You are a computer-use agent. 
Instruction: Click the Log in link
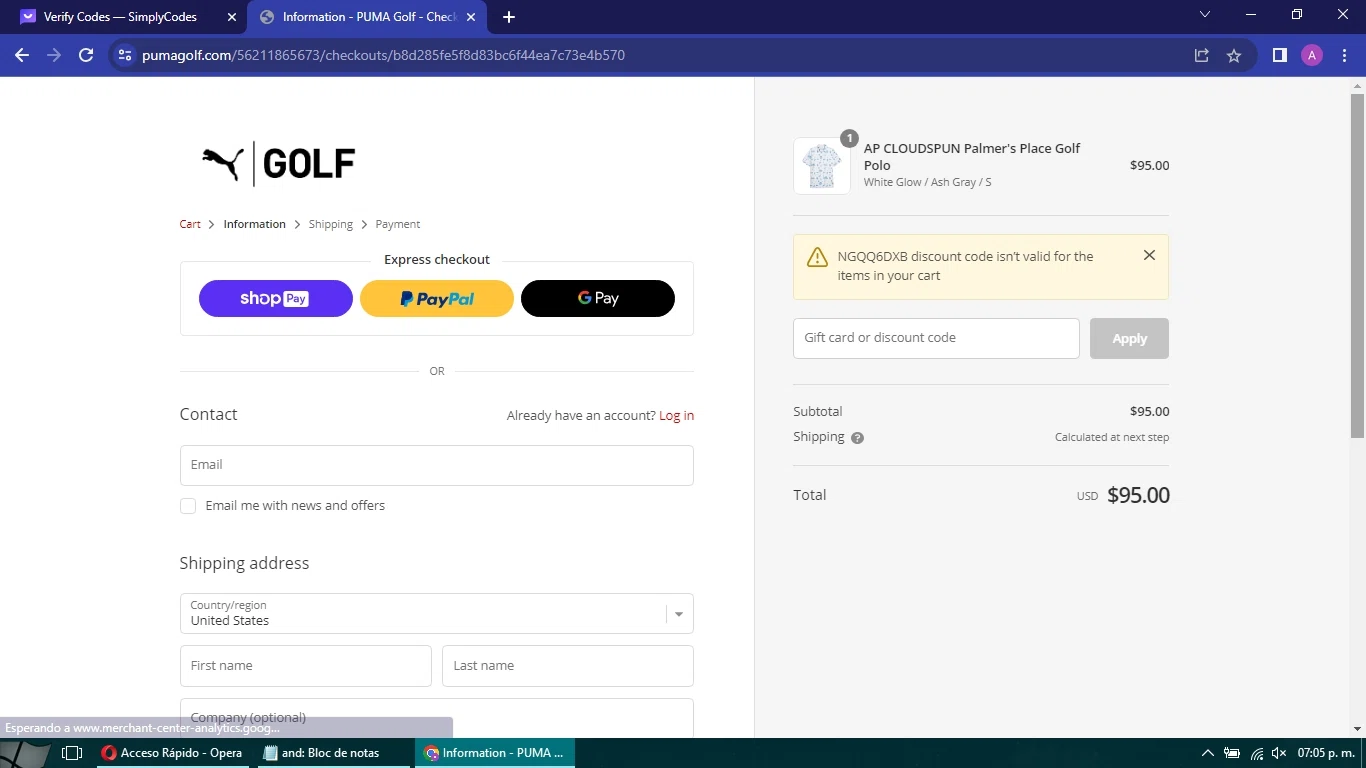[x=676, y=415]
